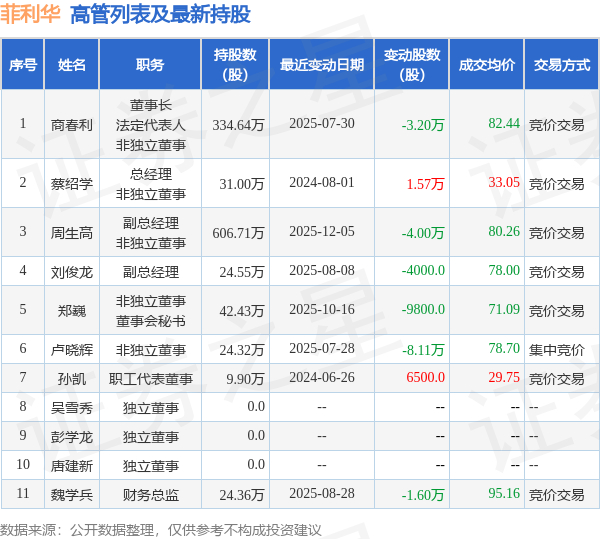Click the 序号 column header
The width and height of the screenshot is (600, 539).
point(23,64)
